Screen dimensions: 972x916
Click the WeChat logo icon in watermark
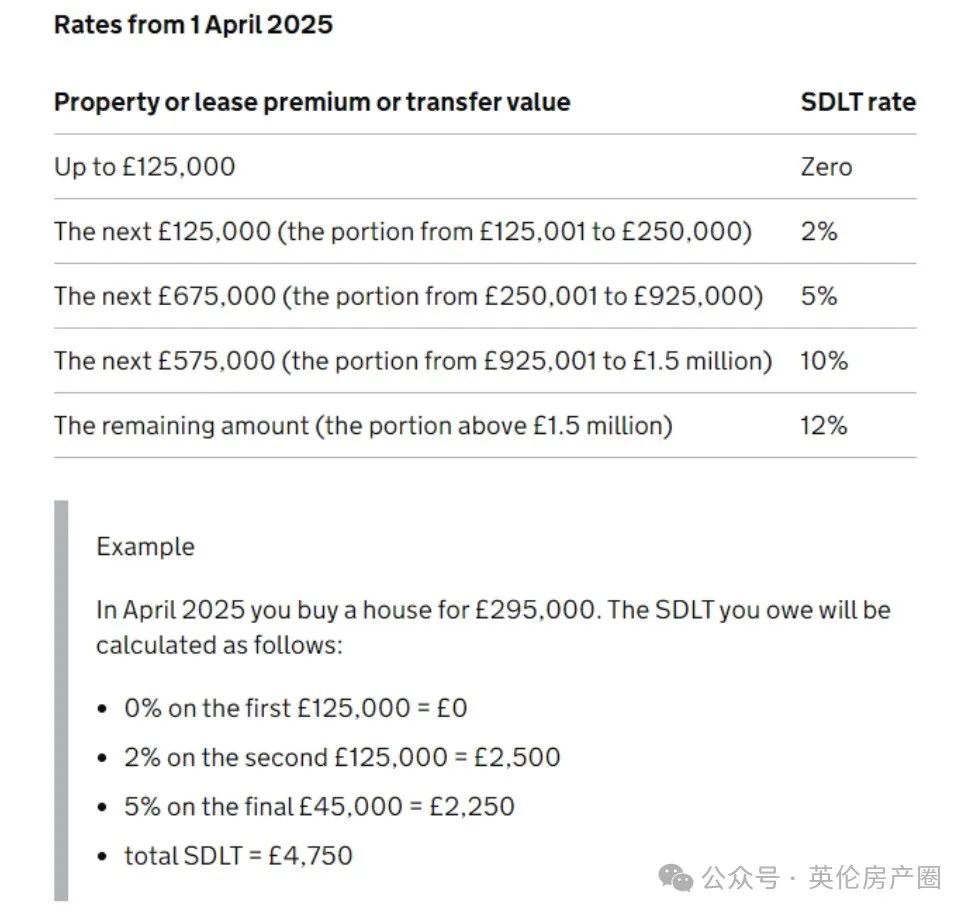(x=676, y=878)
